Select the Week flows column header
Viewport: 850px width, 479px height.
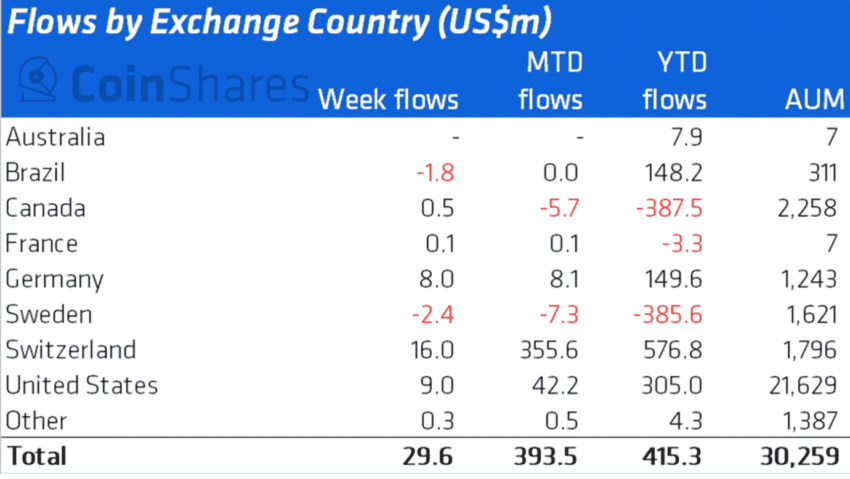tap(388, 100)
